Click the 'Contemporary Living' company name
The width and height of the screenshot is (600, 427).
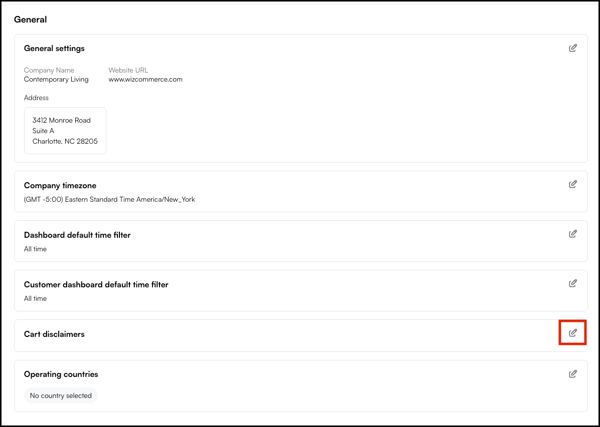56,80
